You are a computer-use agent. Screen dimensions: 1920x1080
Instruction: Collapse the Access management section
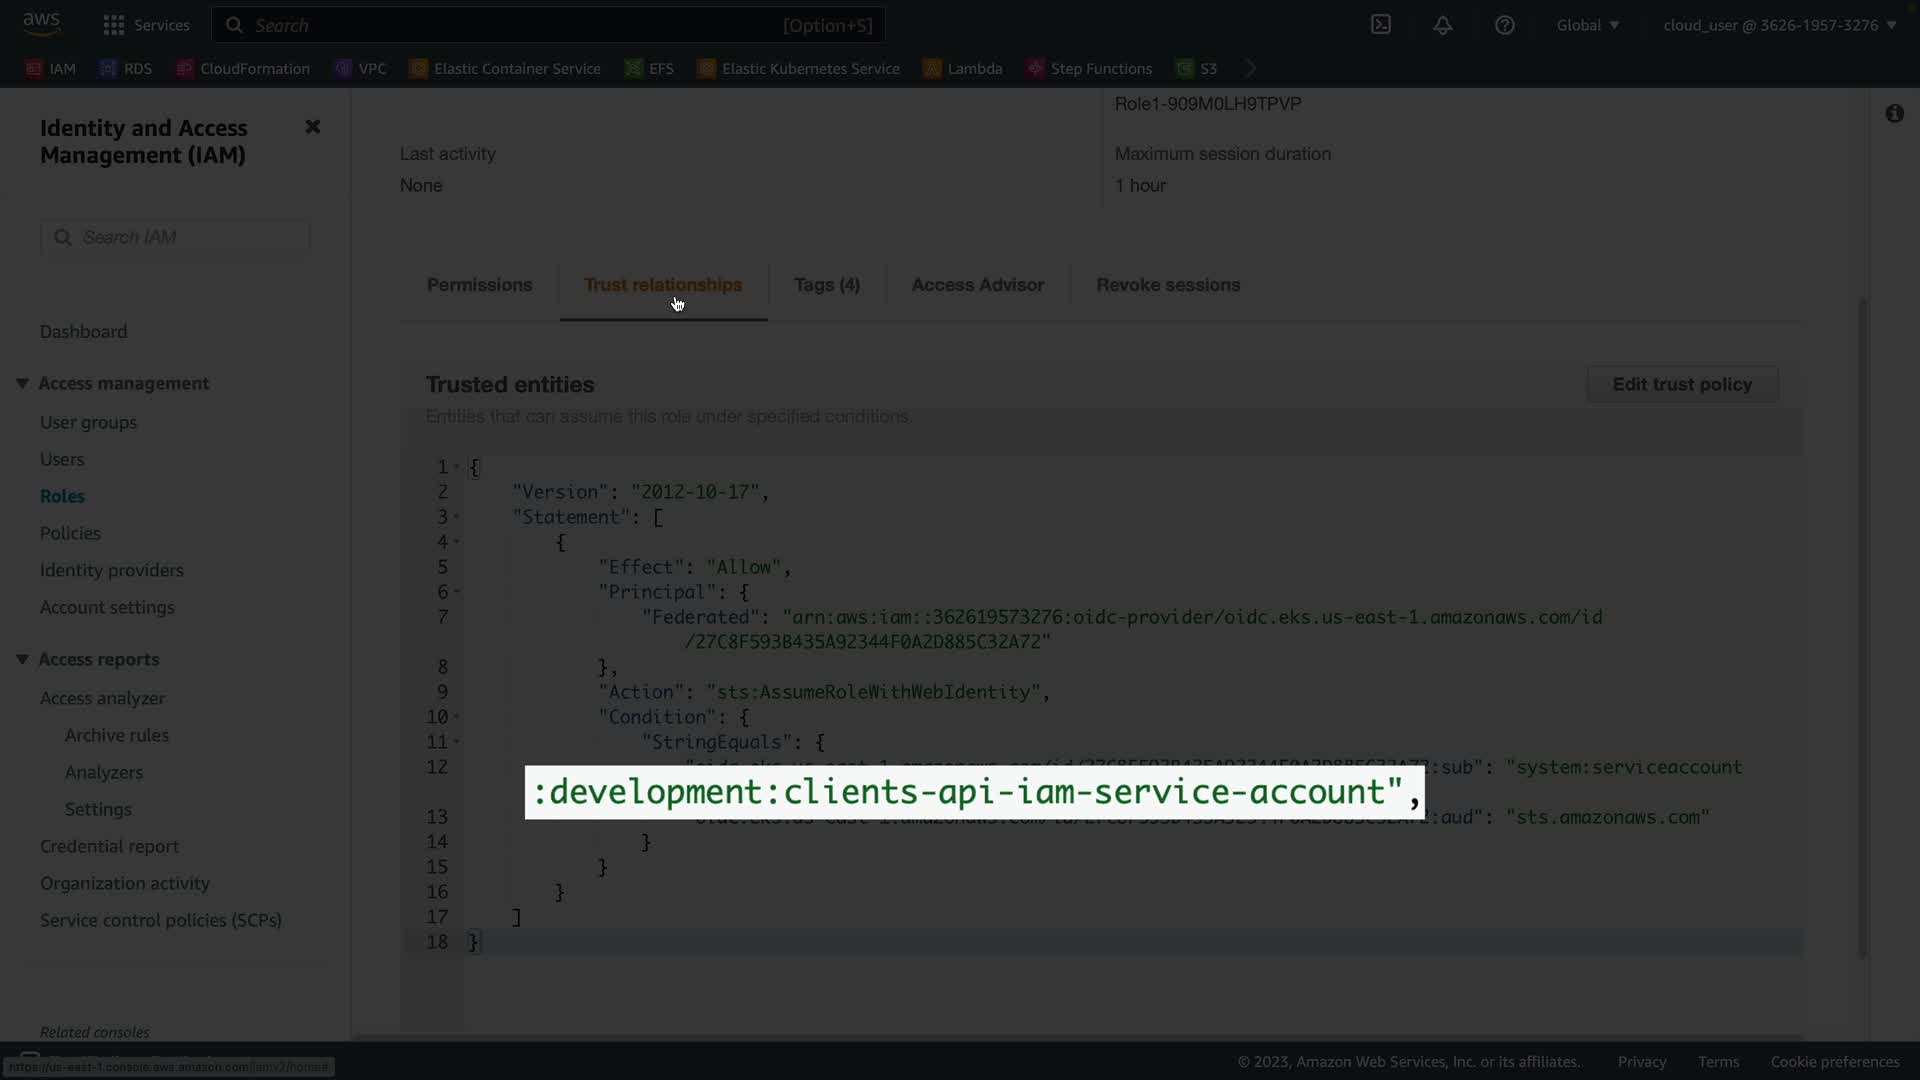(22, 383)
